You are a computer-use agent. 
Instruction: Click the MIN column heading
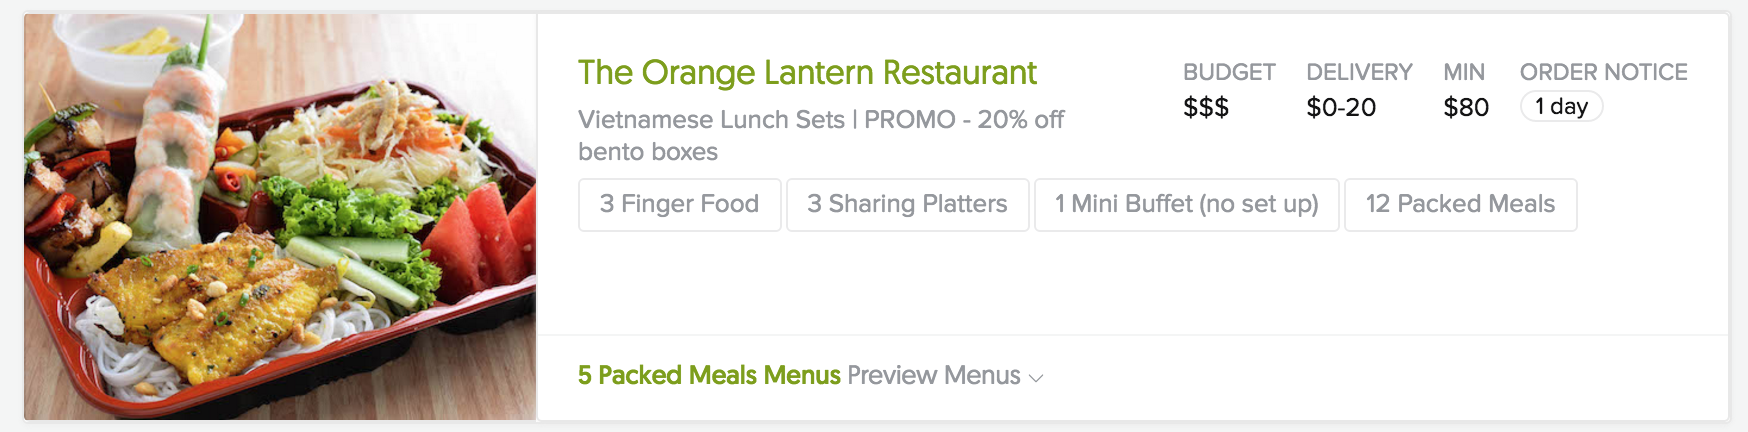coord(1464,72)
